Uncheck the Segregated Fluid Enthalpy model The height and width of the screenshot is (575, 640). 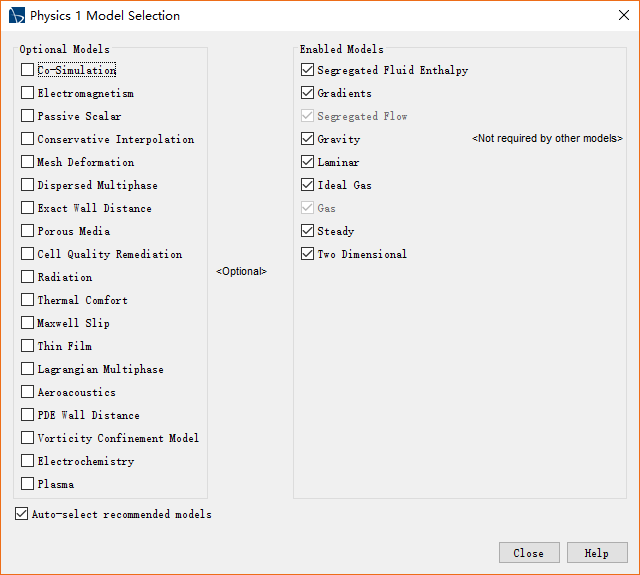[x=307, y=70]
